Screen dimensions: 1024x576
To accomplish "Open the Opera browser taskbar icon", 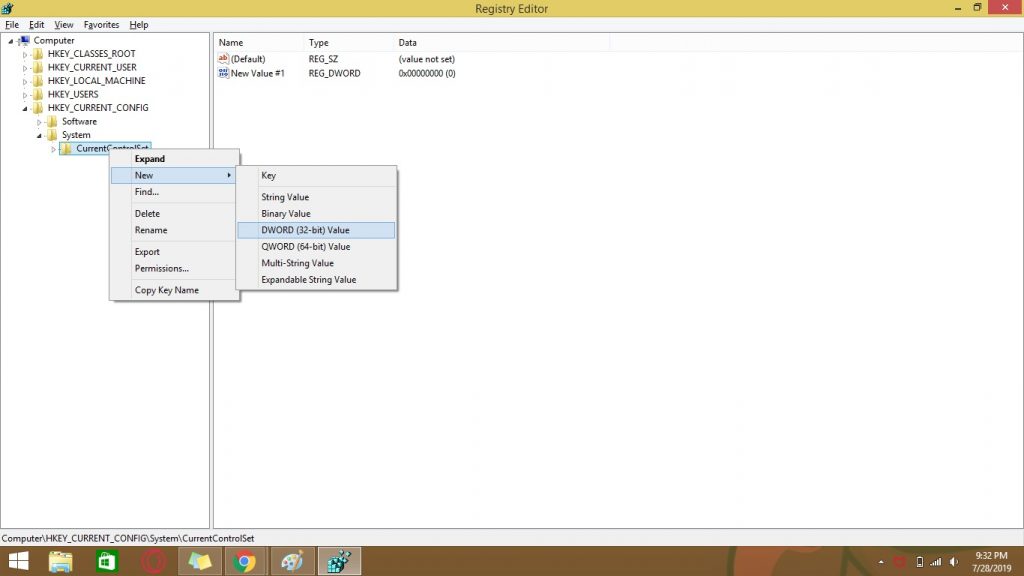I will pyautogui.click(x=153, y=561).
